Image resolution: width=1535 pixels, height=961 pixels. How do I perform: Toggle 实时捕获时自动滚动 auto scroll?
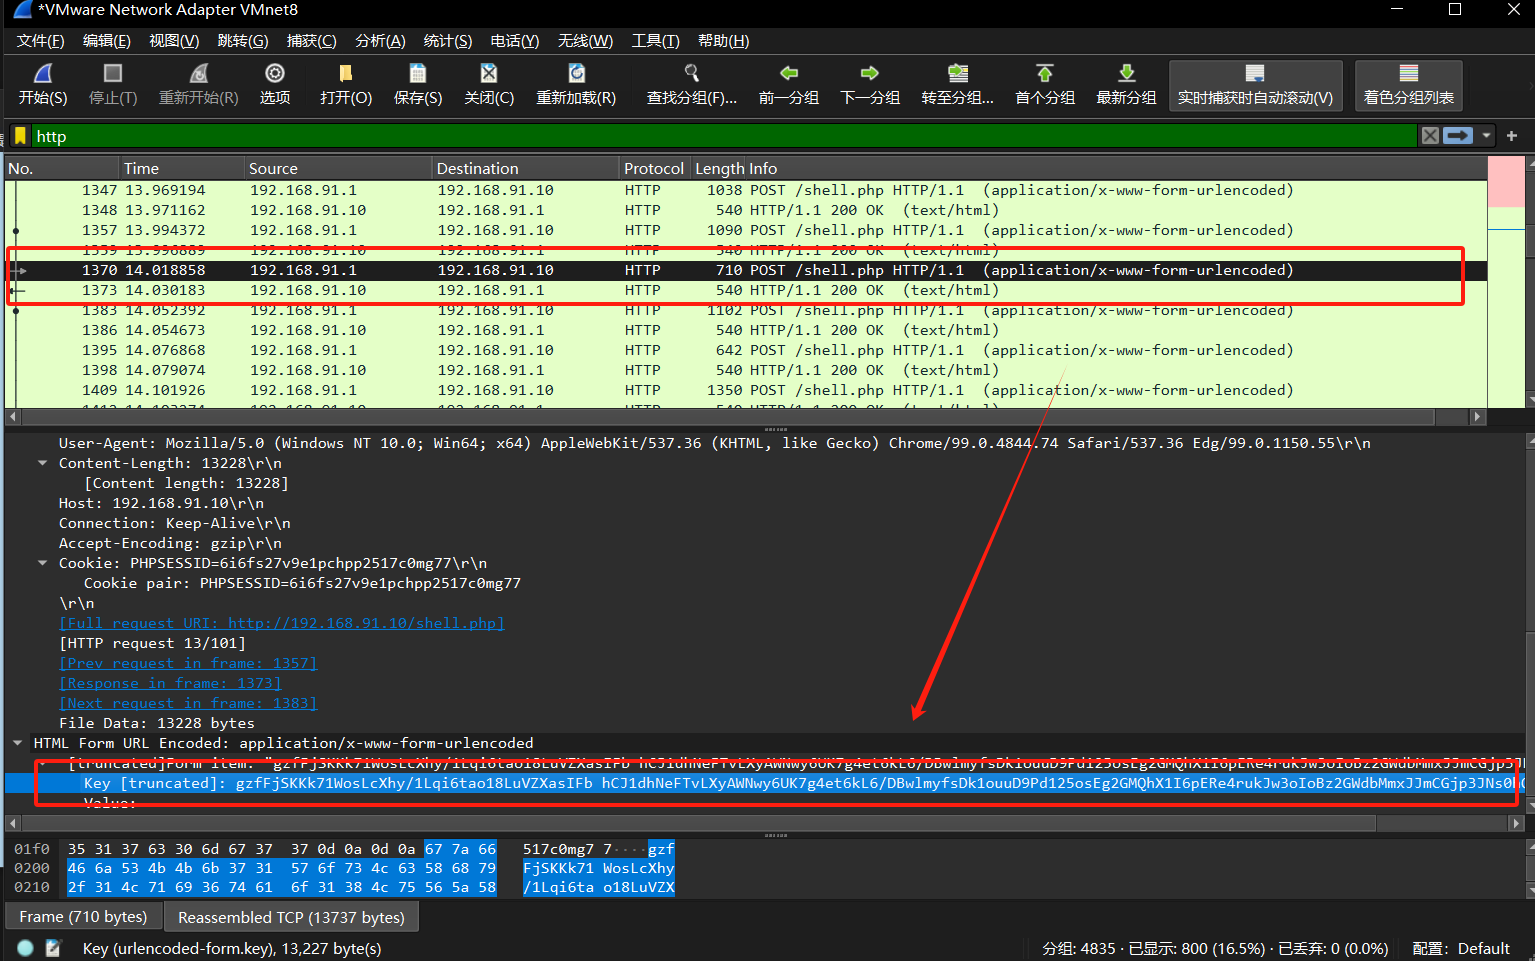coord(1255,85)
